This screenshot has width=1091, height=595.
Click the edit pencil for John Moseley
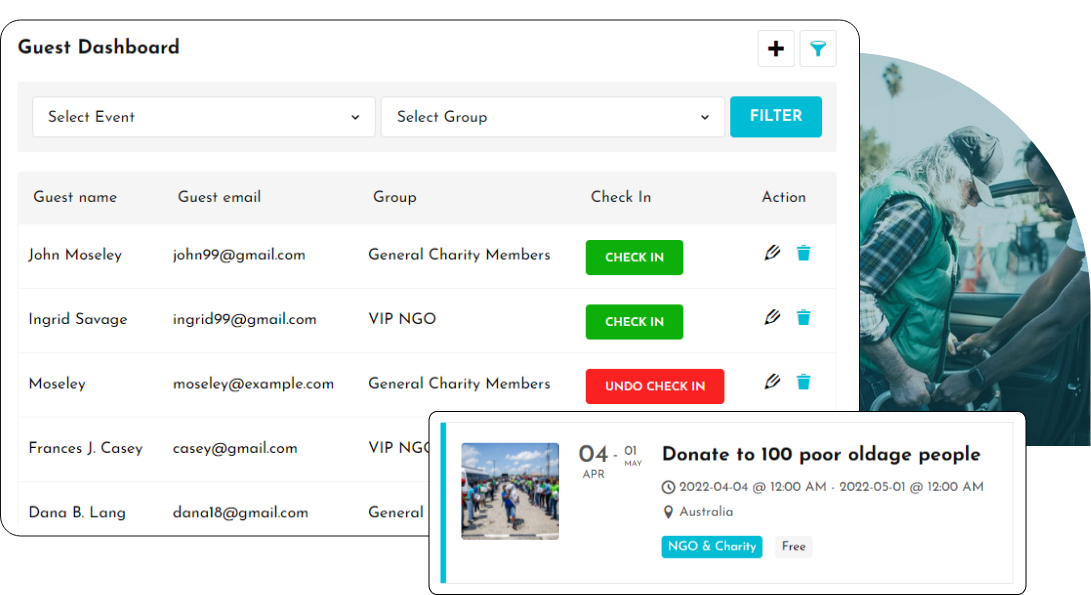point(771,253)
